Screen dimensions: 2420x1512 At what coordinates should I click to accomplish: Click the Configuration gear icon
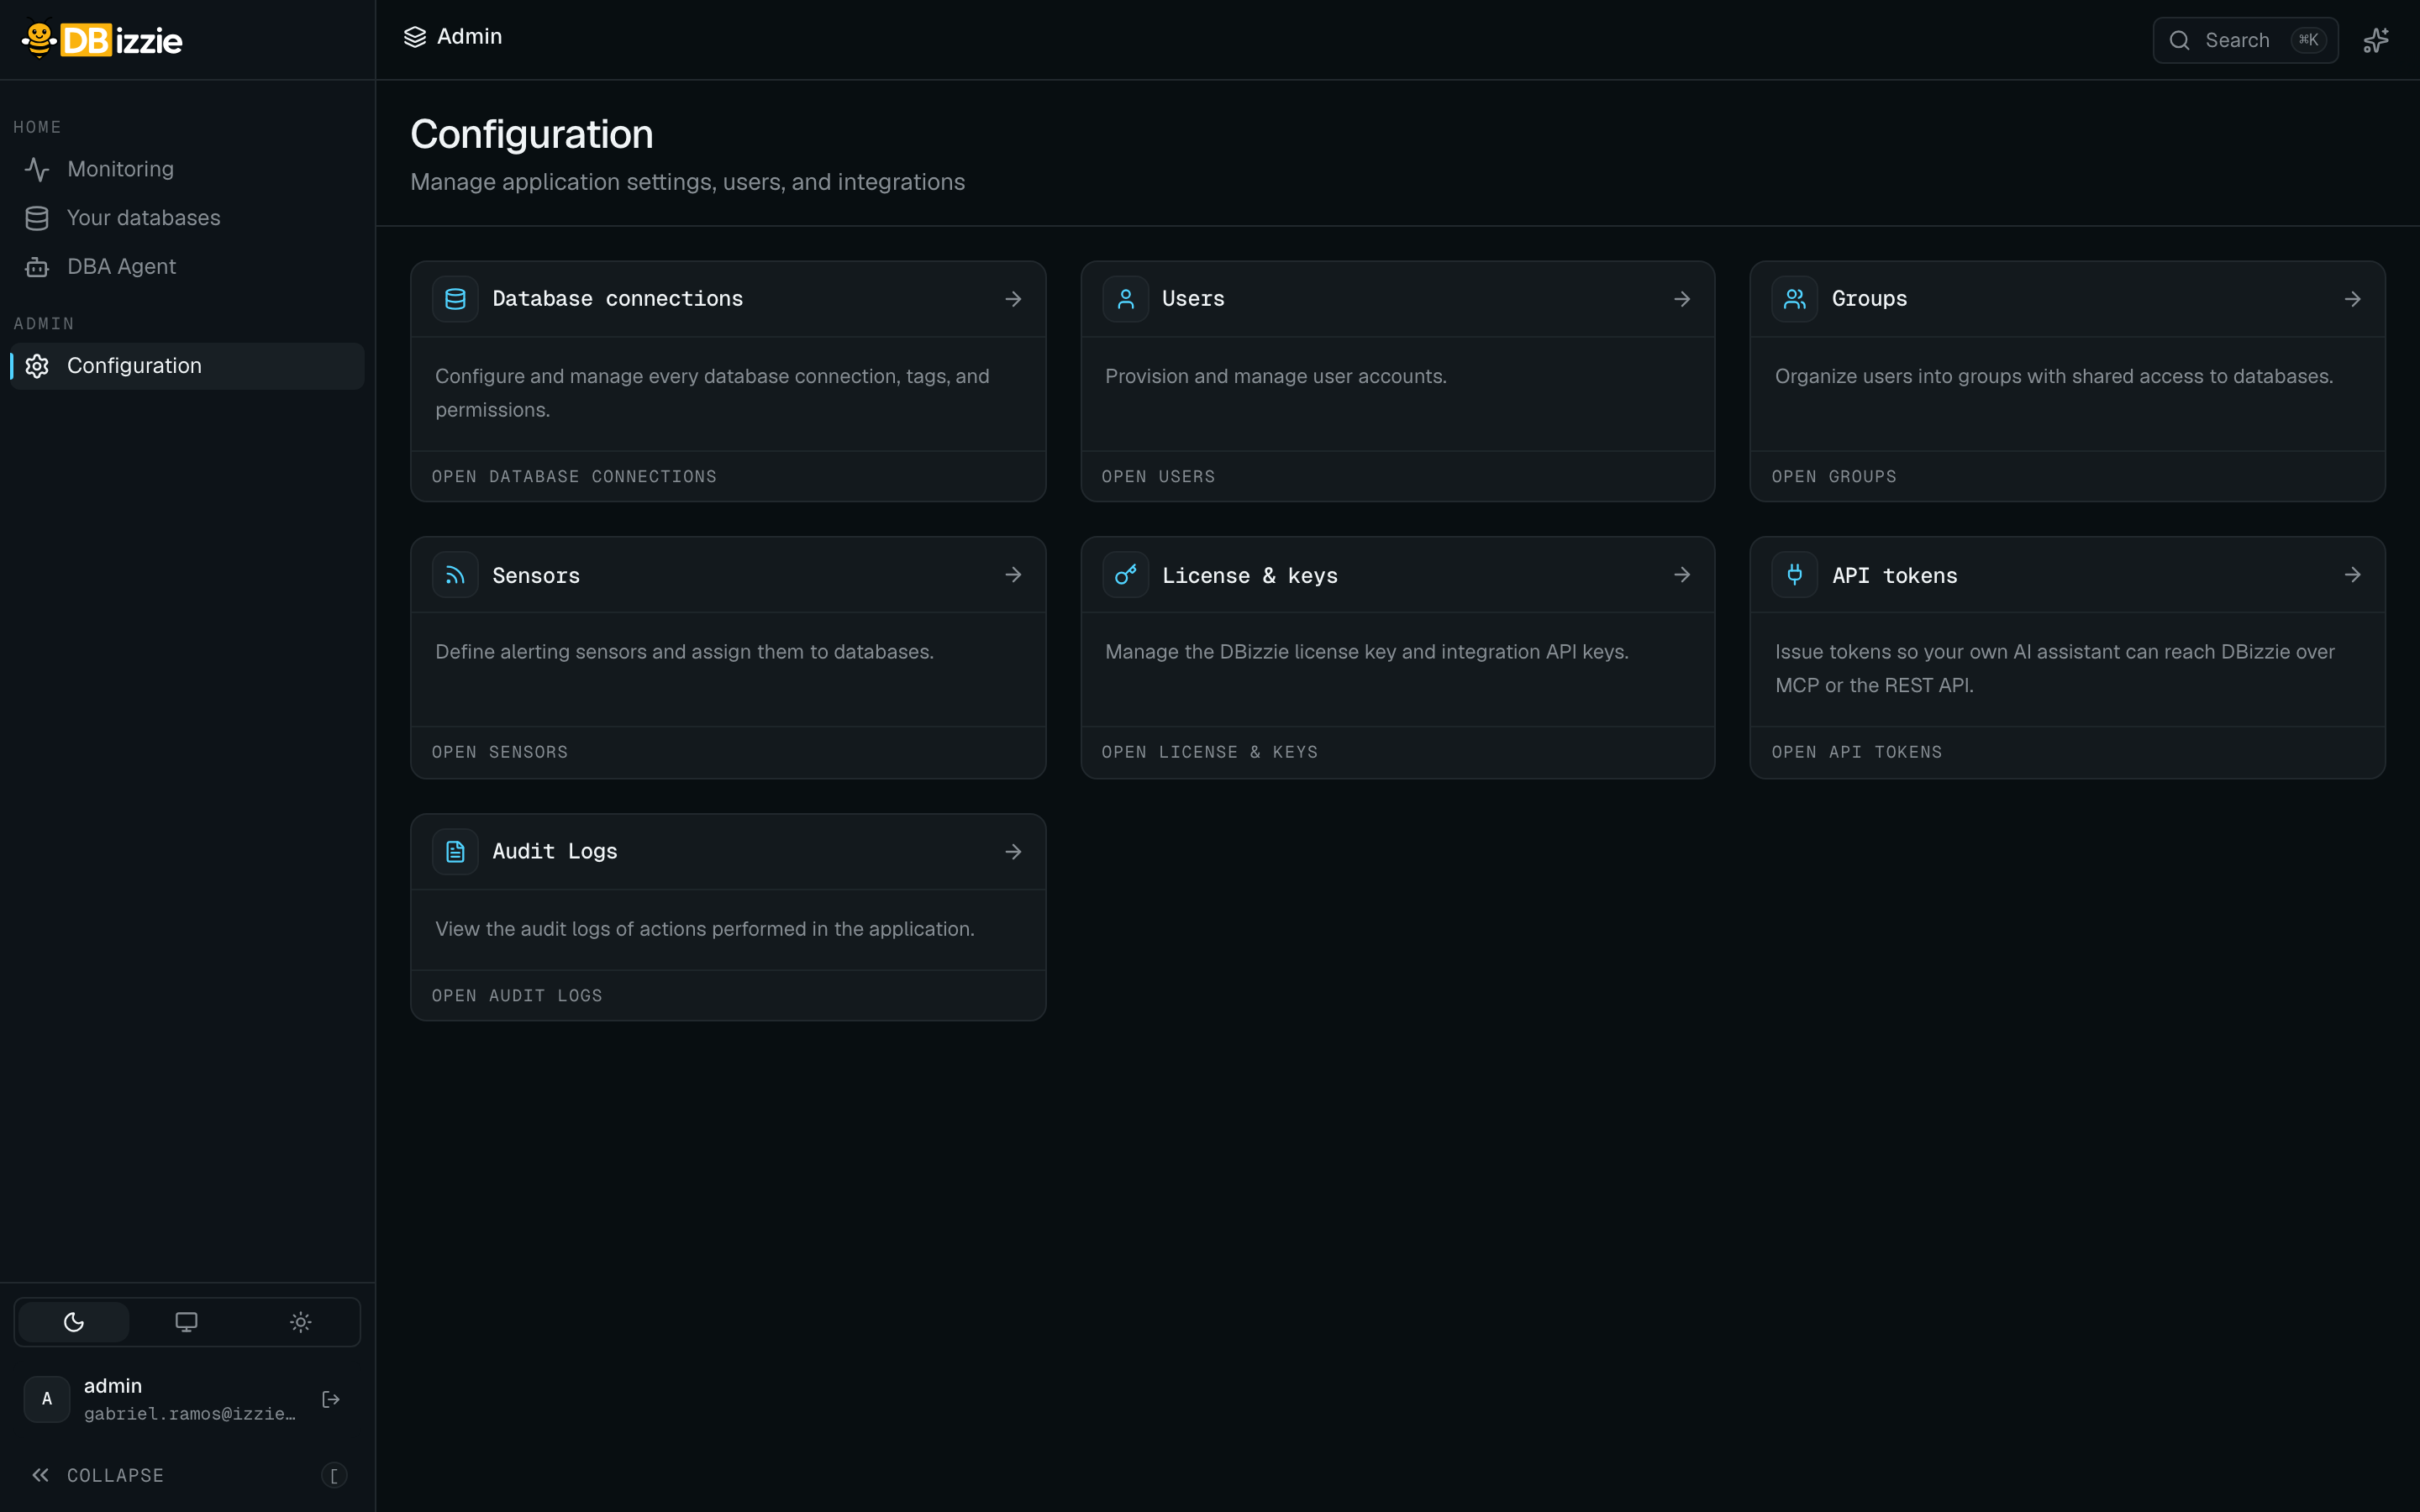click(37, 366)
